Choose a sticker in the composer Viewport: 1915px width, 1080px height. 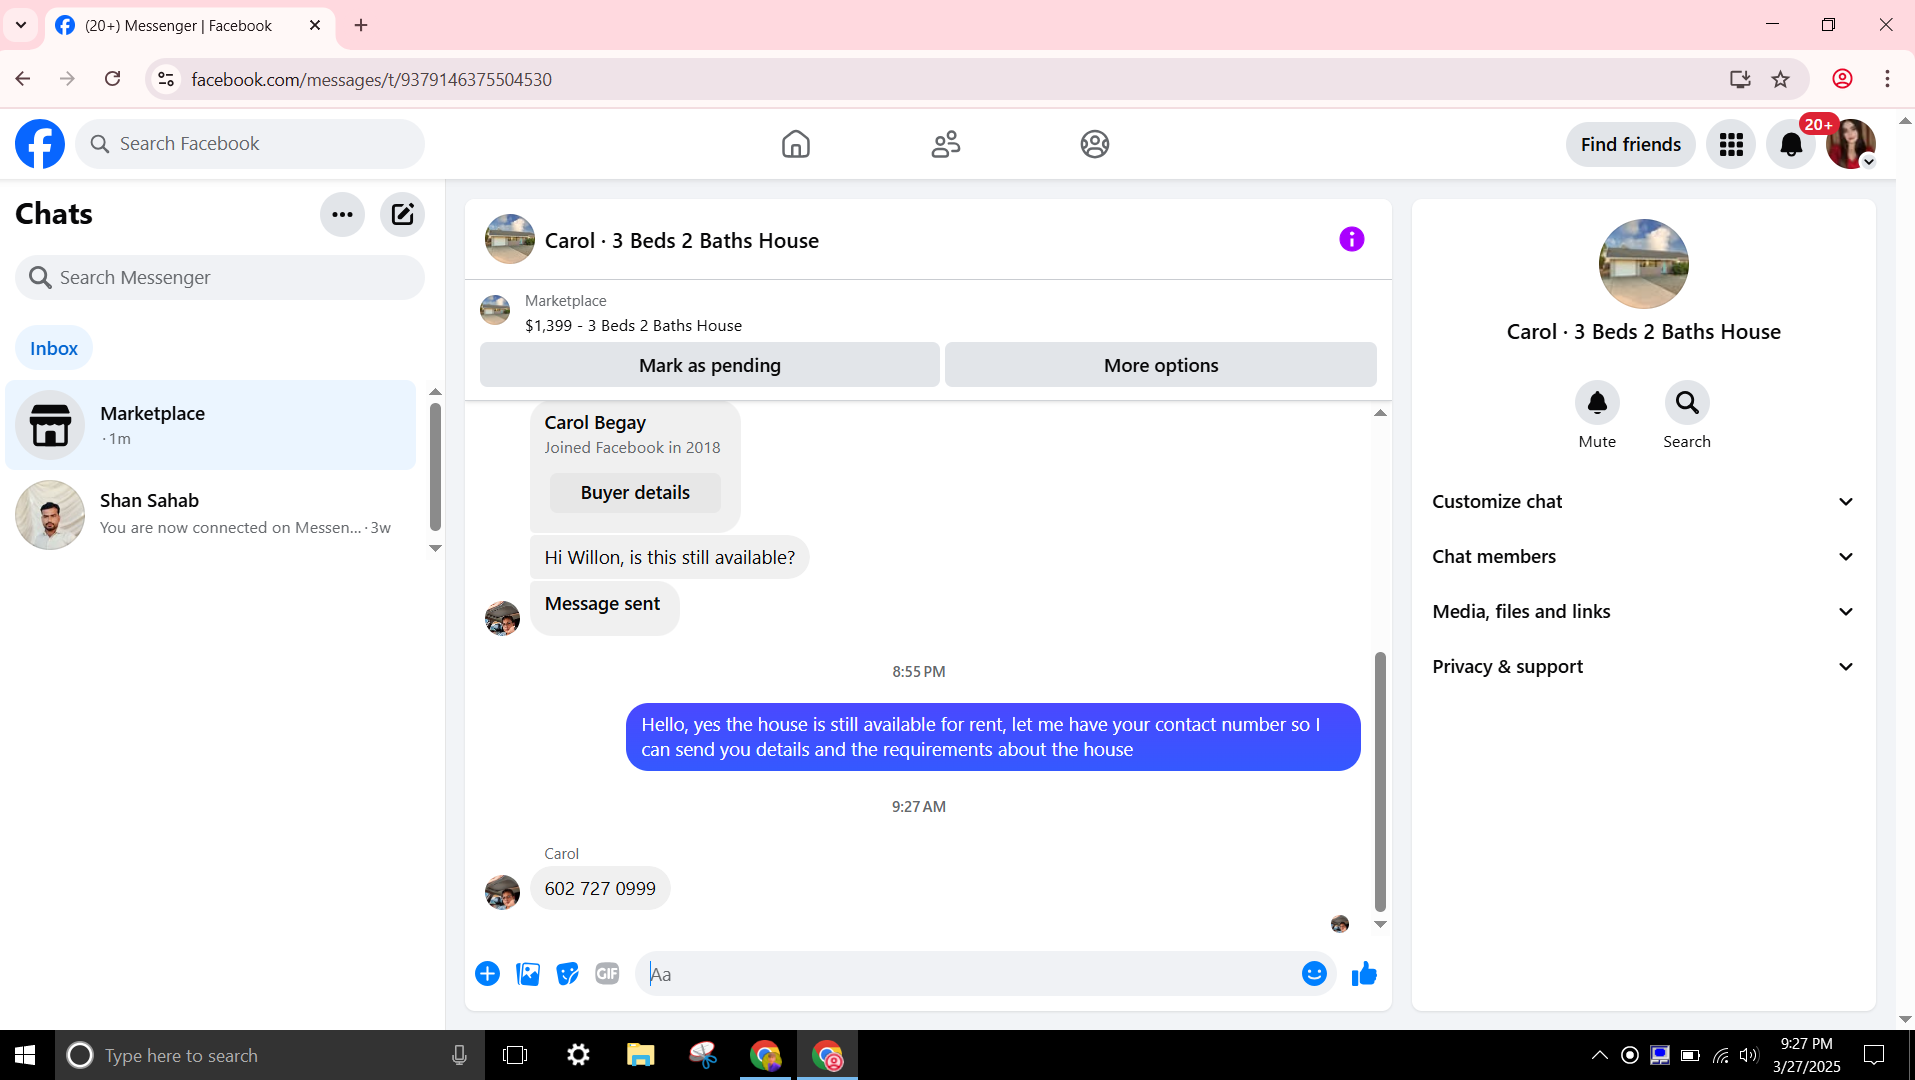click(568, 973)
